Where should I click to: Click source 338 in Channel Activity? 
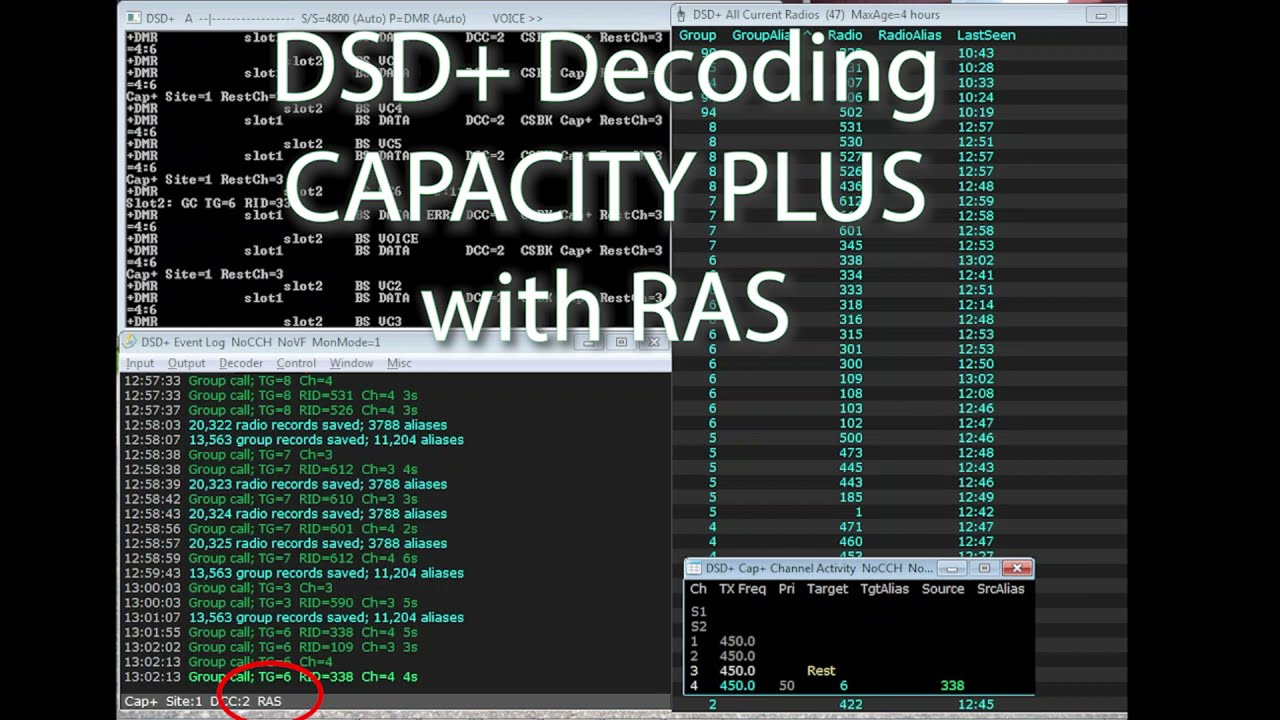point(952,686)
